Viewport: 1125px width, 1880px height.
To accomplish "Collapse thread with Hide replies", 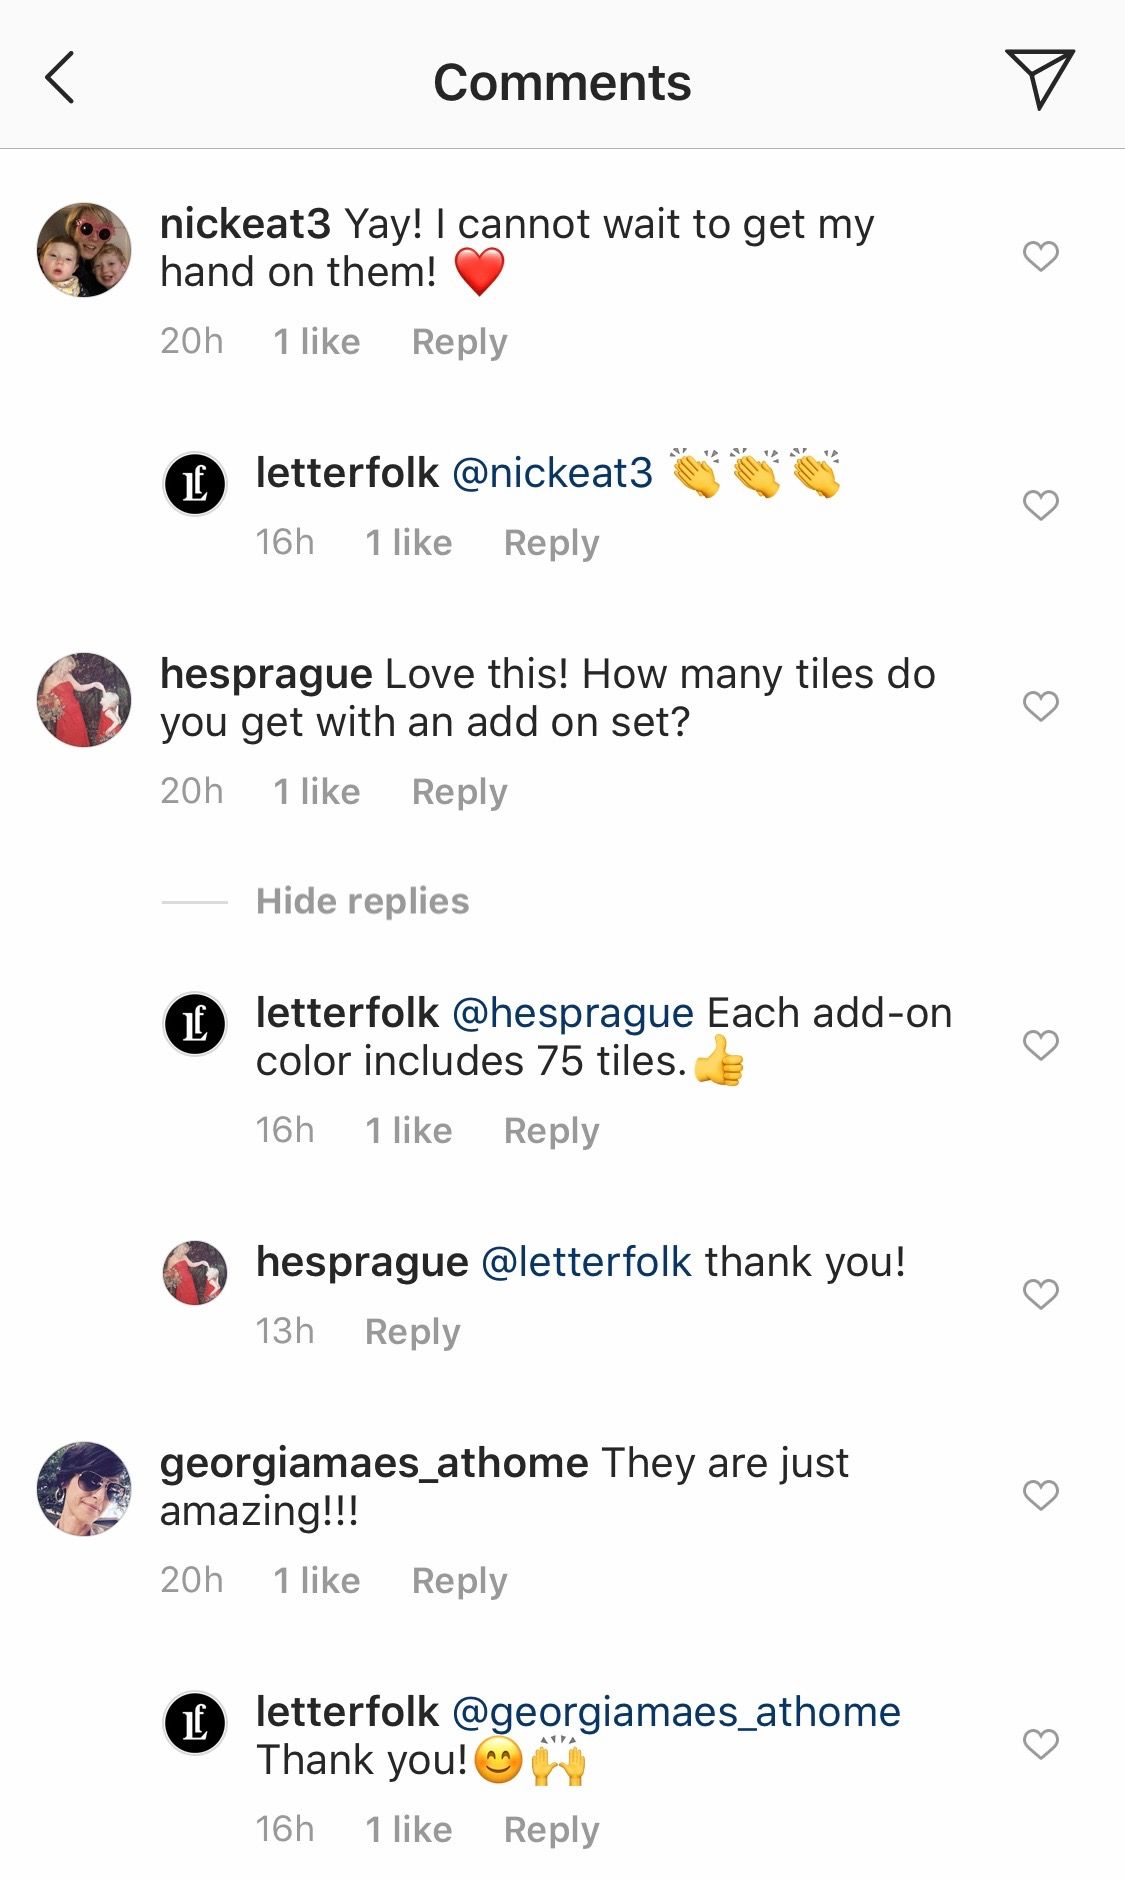I will click(x=362, y=901).
